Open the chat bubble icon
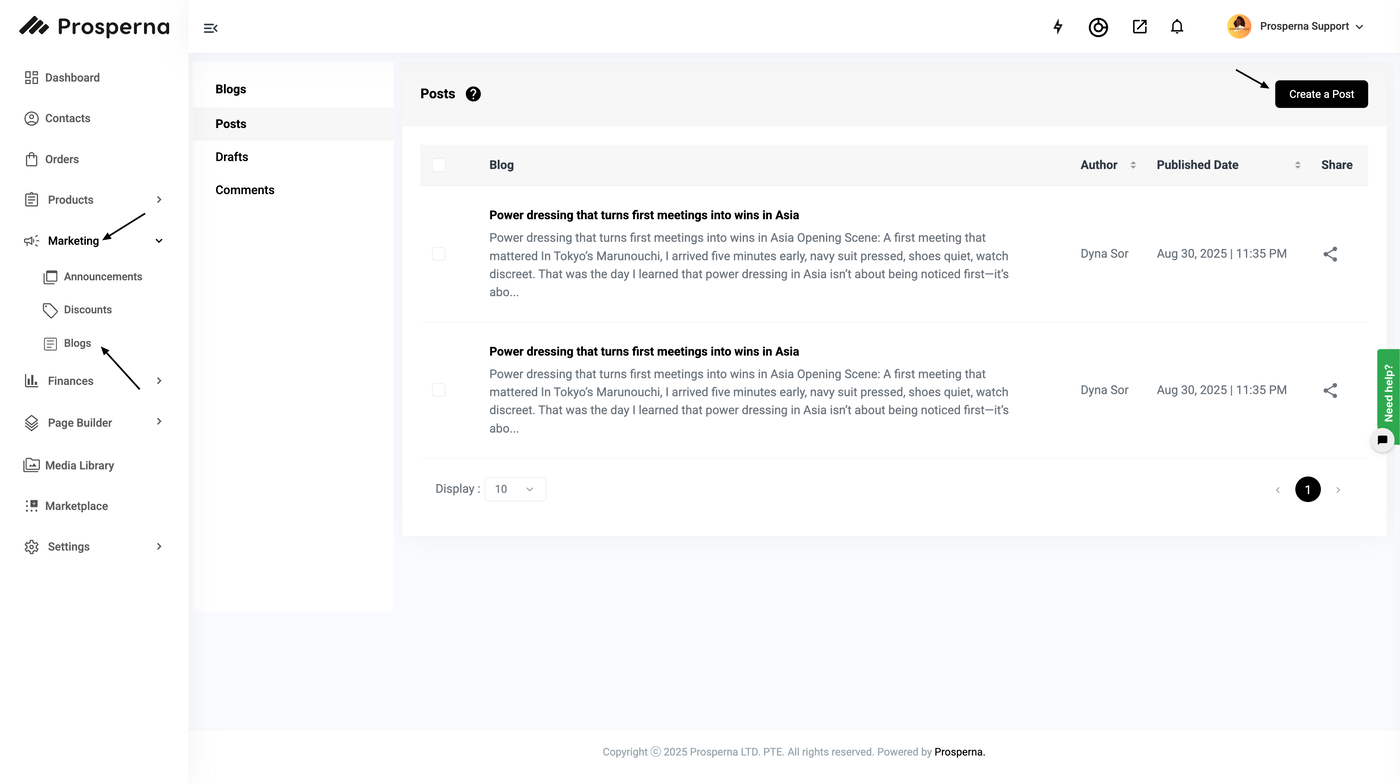1400x784 pixels. (1382, 440)
